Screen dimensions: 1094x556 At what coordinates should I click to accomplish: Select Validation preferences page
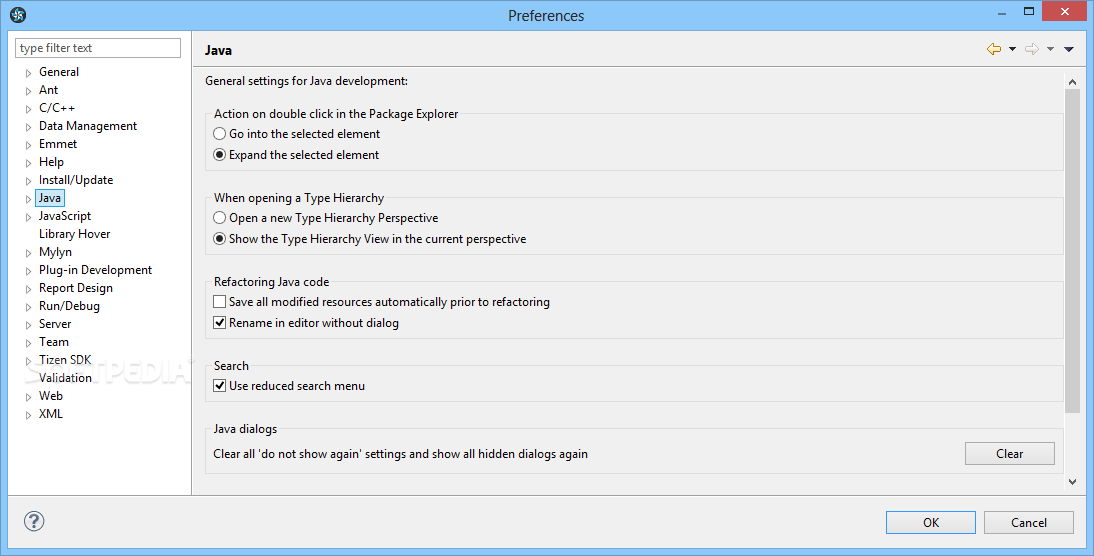pyautogui.click(x=65, y=377)
